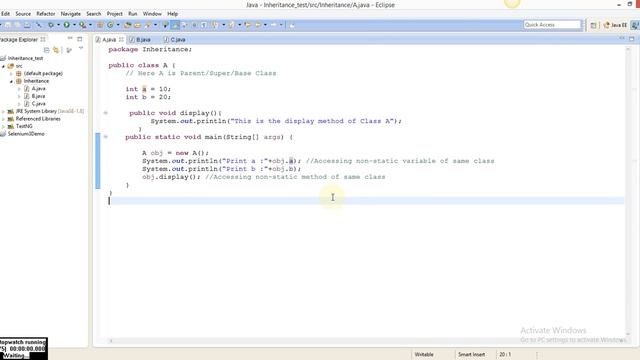Switch to Java EE perspective
Viewport: 640px width, 360px height.
[615, 25]
